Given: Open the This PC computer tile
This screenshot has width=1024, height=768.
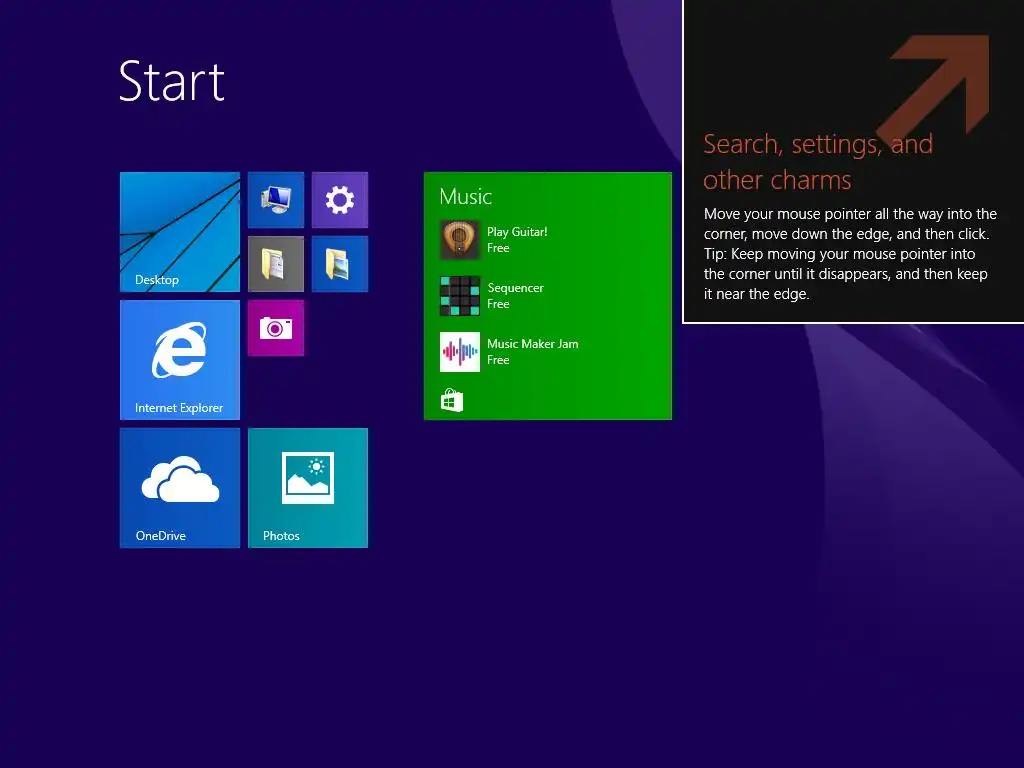Looking at the screenshot, I should click(x=276, y=200).
